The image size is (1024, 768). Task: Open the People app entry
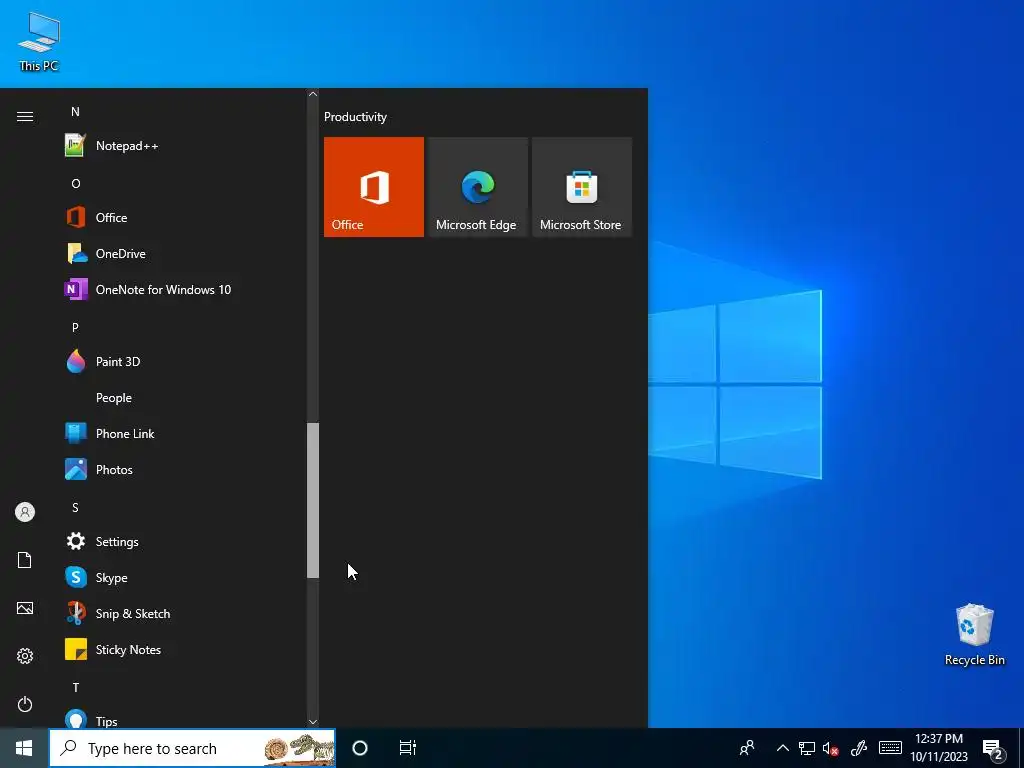183,397
